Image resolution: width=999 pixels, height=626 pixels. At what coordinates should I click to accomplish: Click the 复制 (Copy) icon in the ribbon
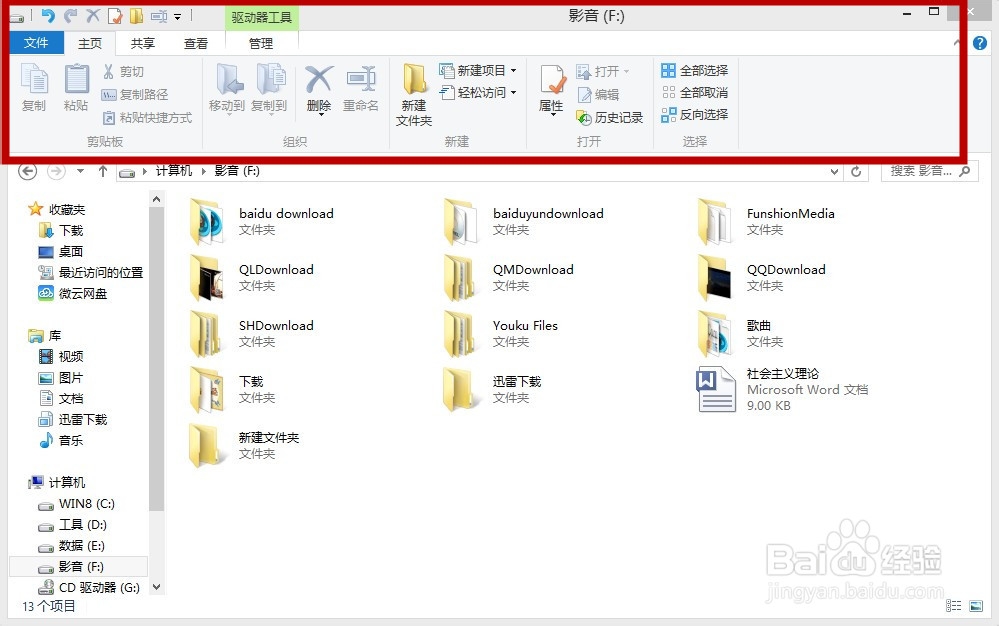tap(35, 88)
